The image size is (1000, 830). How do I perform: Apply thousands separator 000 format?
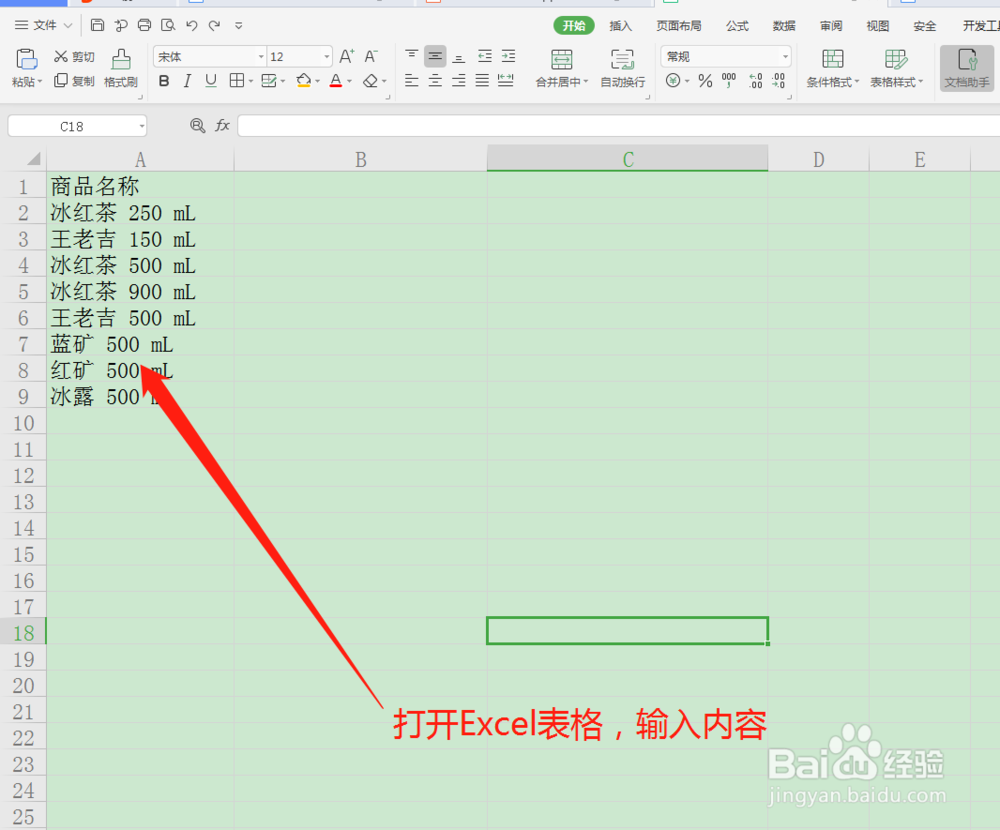728,80
